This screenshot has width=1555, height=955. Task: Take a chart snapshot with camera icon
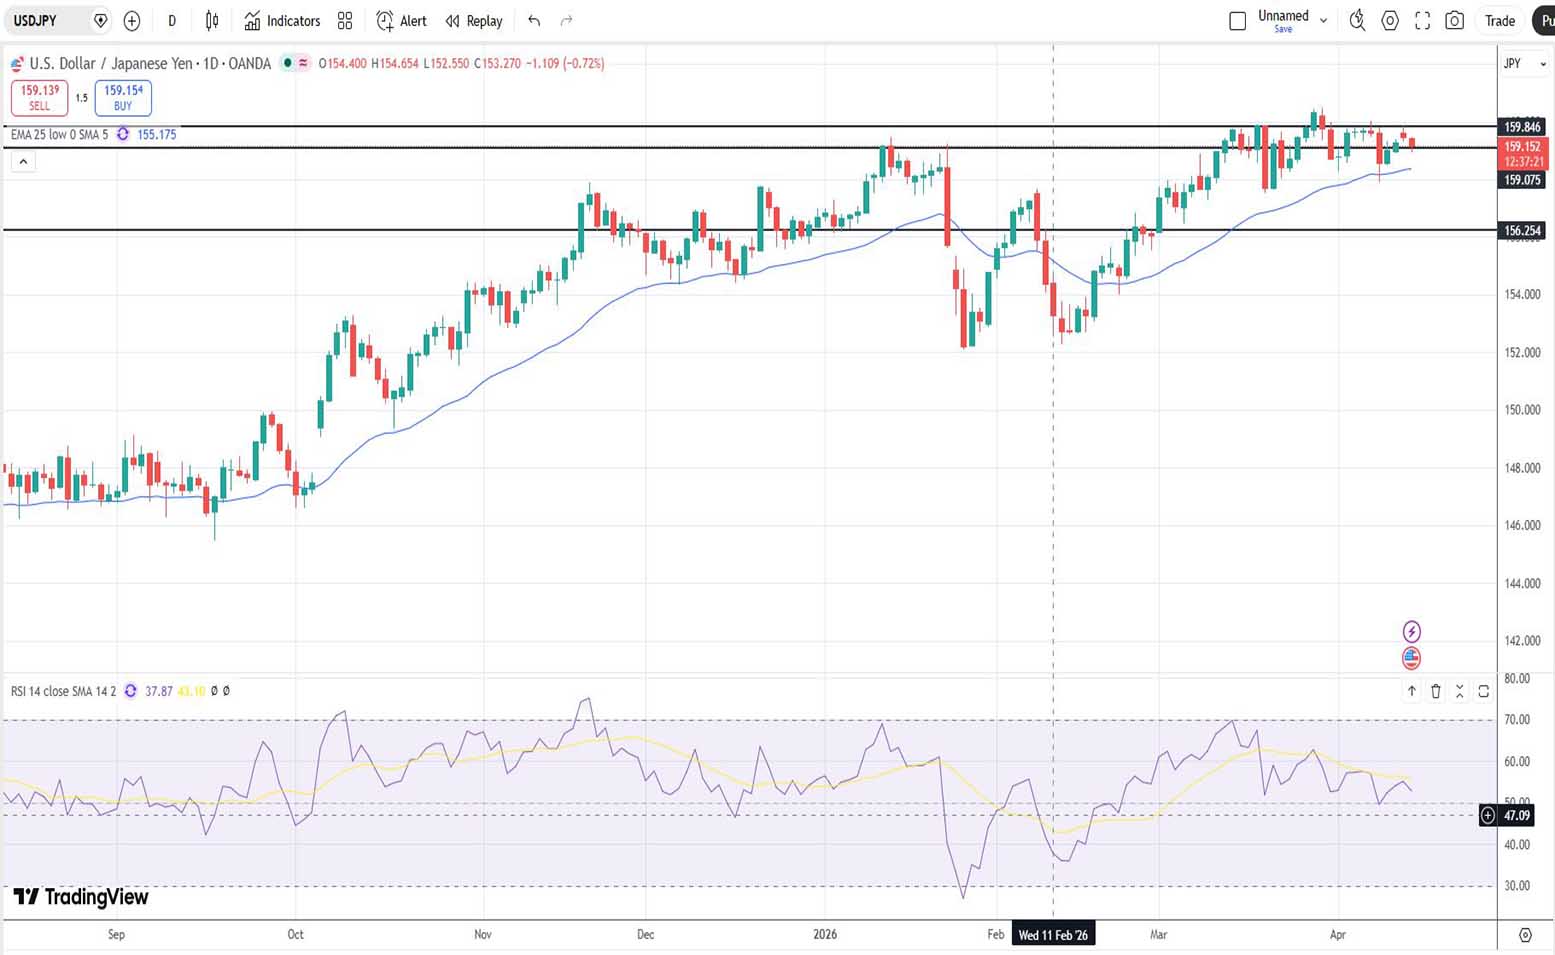[x=1455, y=21]
